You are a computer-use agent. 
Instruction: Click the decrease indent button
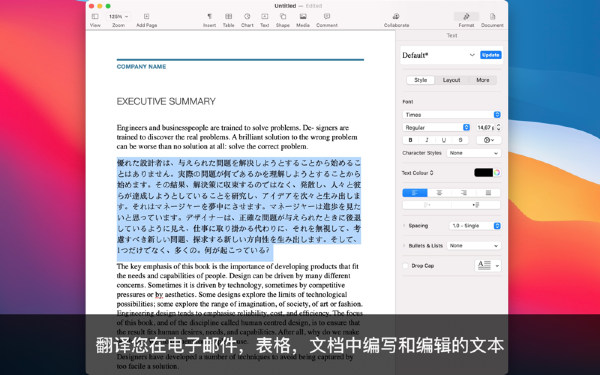427,205
